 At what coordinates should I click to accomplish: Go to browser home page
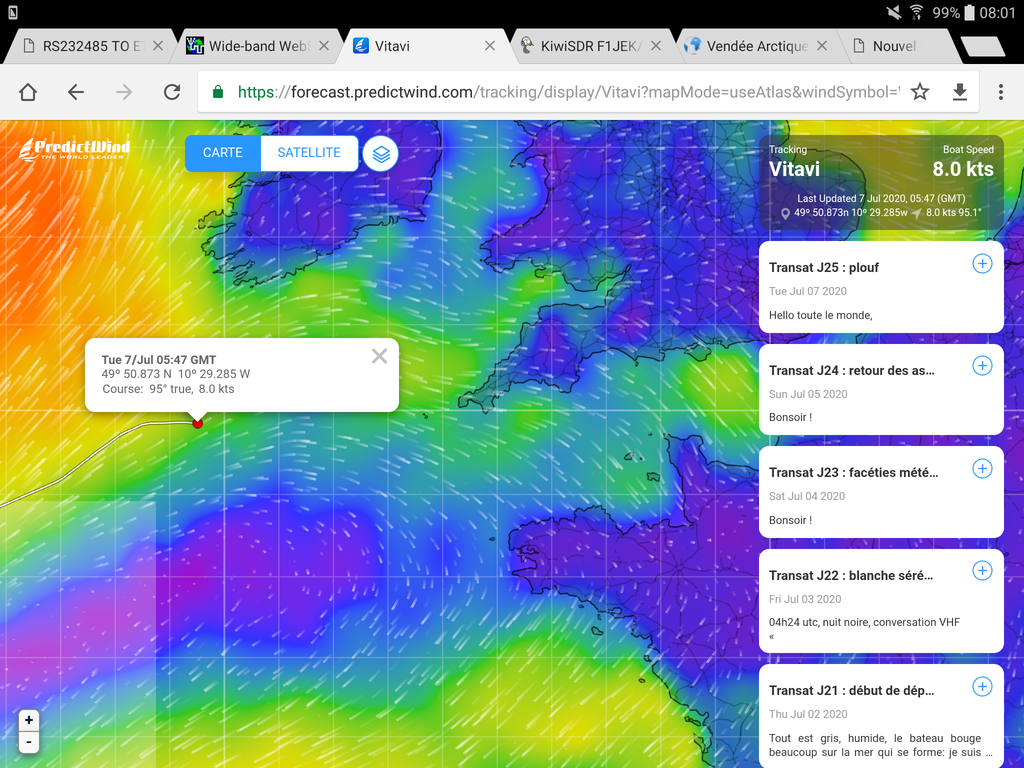coord(28,92)
